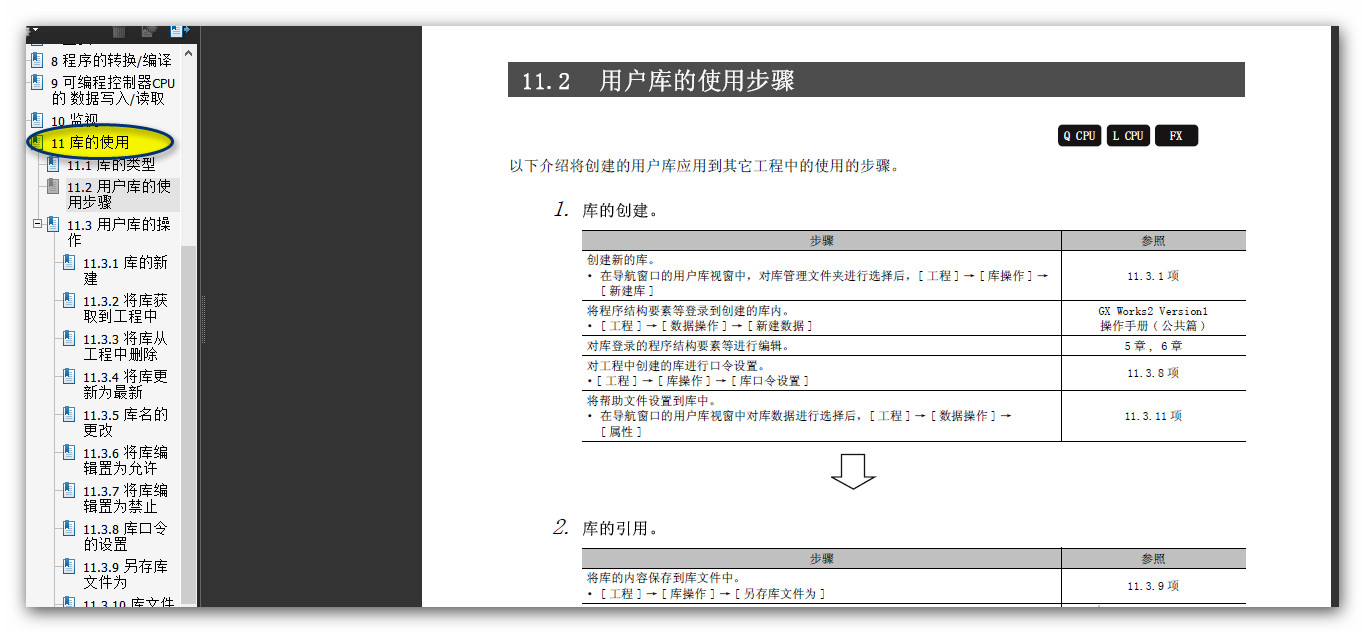The image size is (1365, 633).
Task: Click the bookmark icon for 11.3.4 将库更新为最新
Action: 69,377
